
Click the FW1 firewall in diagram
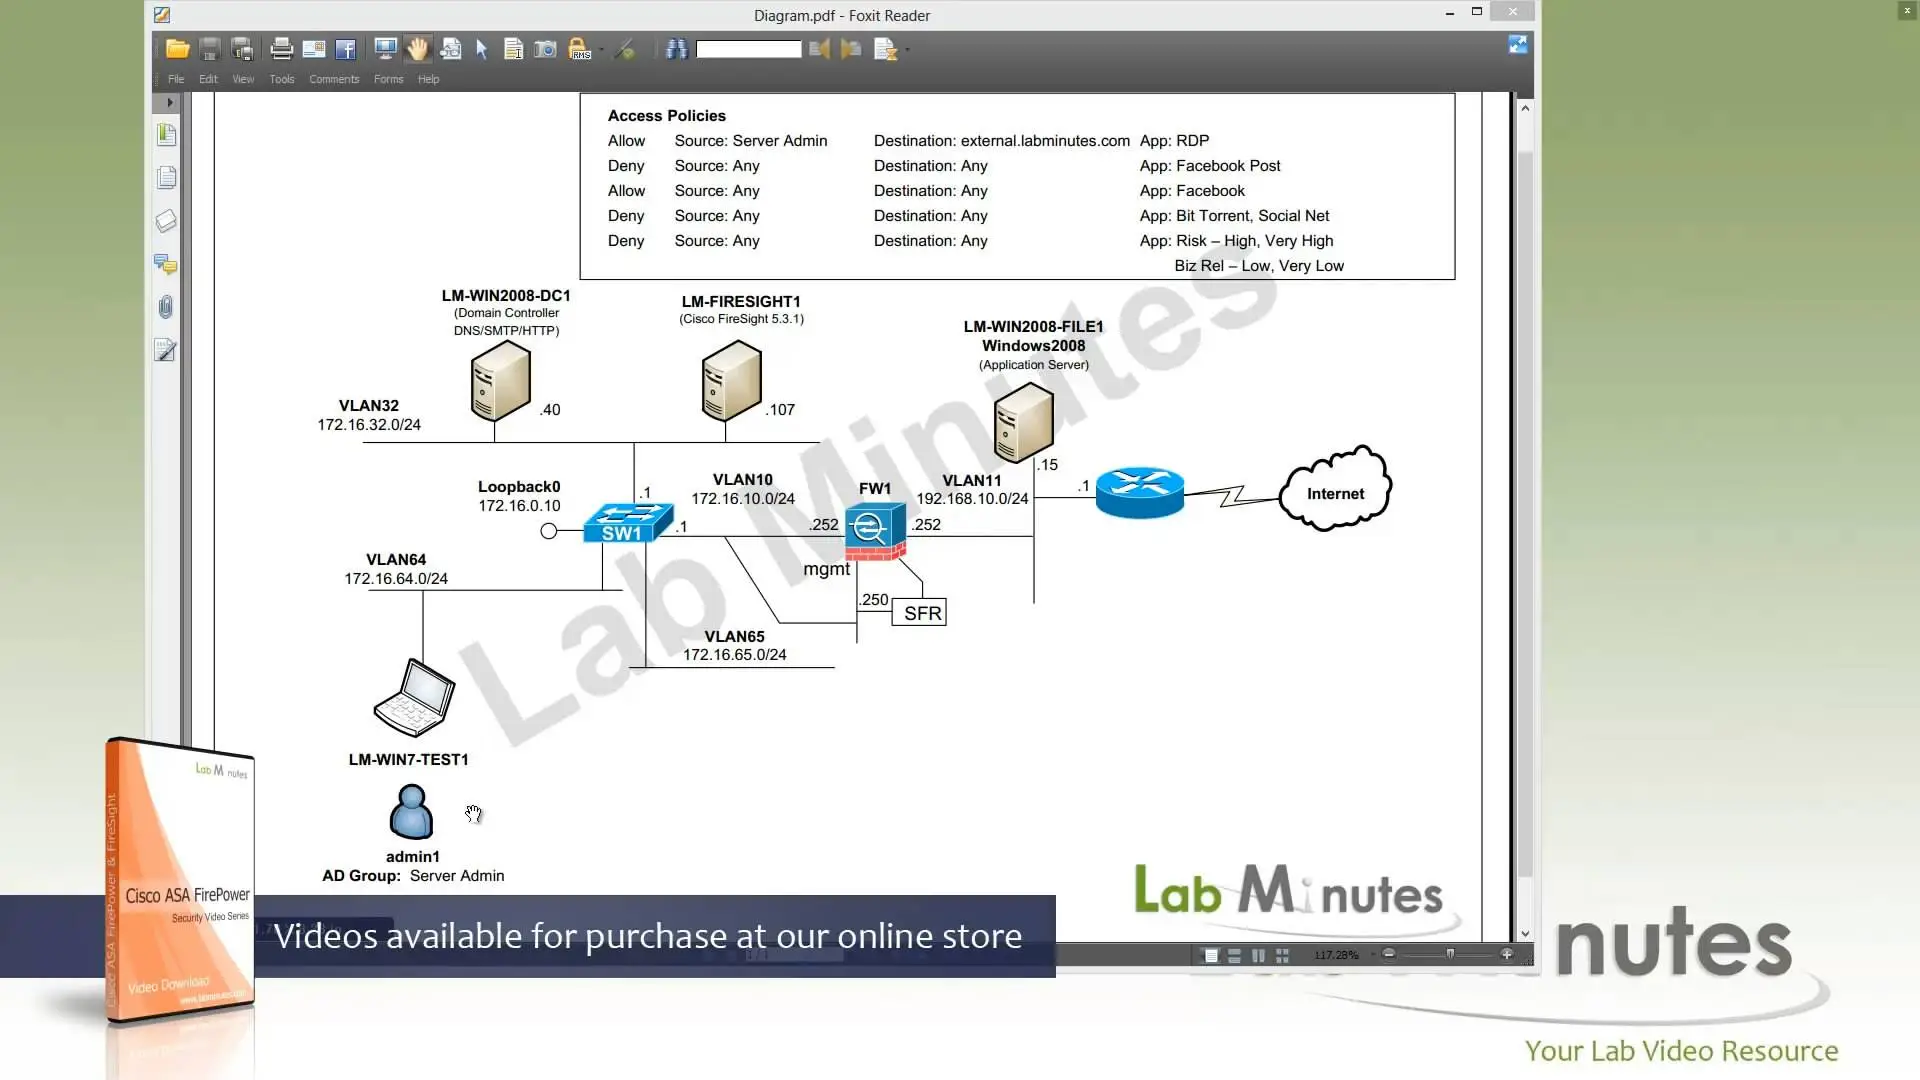(x=875, y=531)
